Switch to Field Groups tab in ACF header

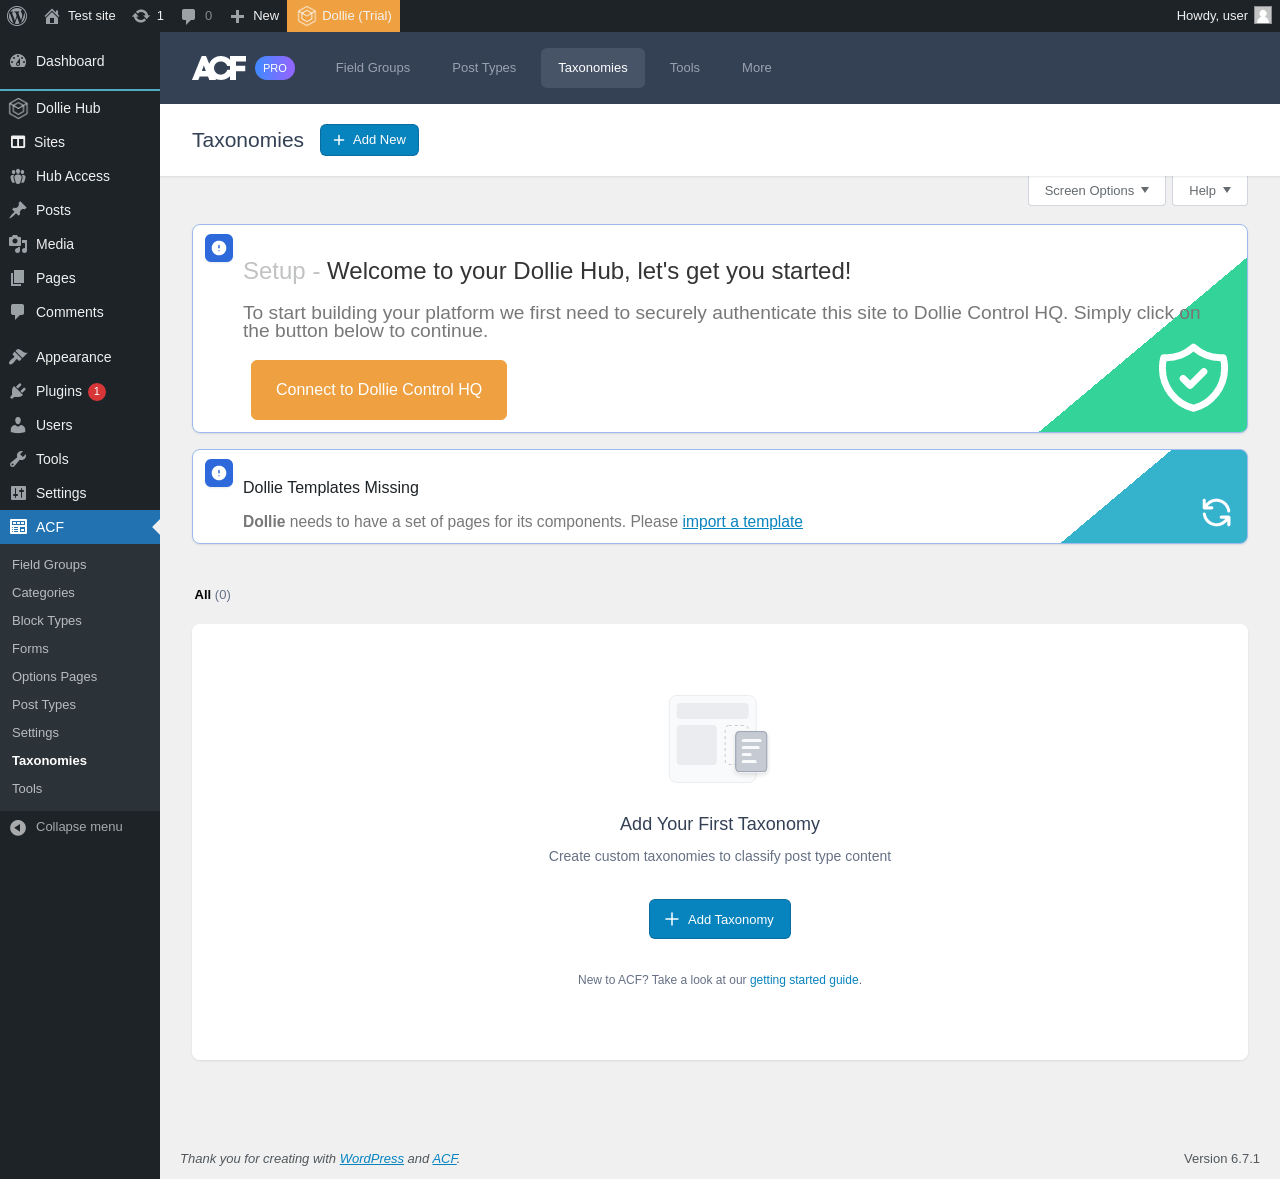coord(373,68)
